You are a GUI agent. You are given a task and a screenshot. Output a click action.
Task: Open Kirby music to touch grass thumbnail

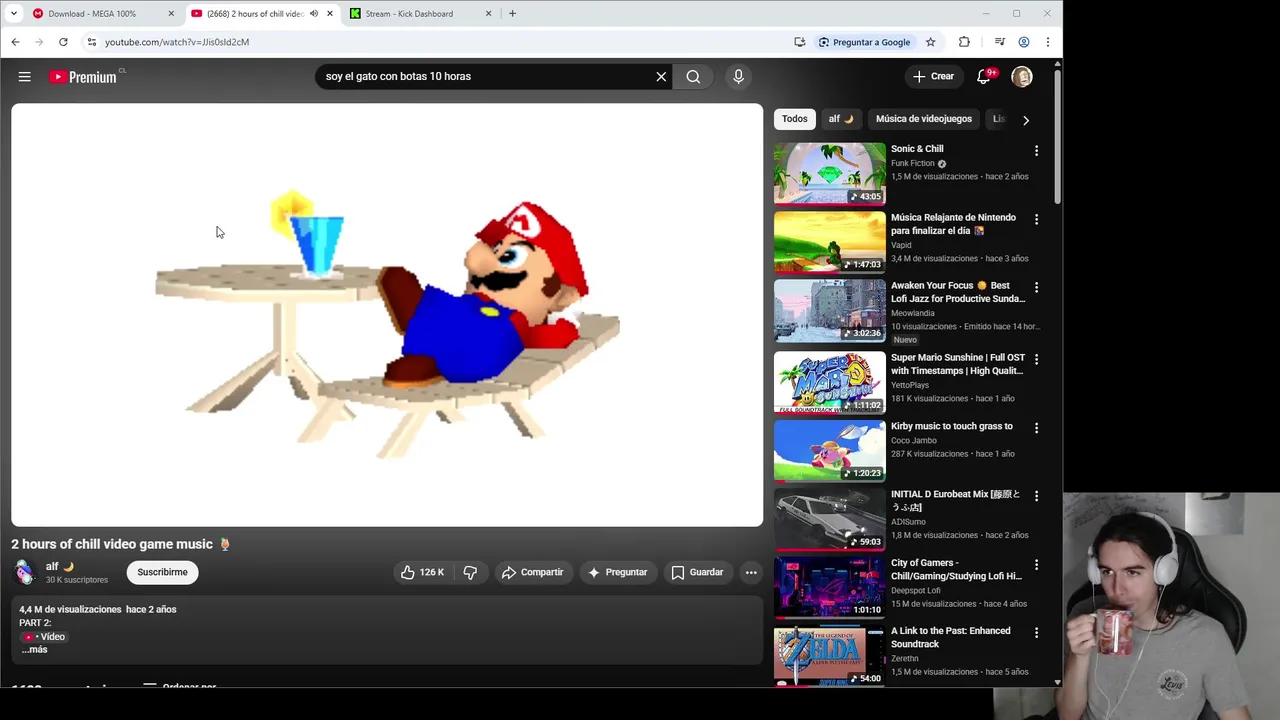(x=830, y=450)
